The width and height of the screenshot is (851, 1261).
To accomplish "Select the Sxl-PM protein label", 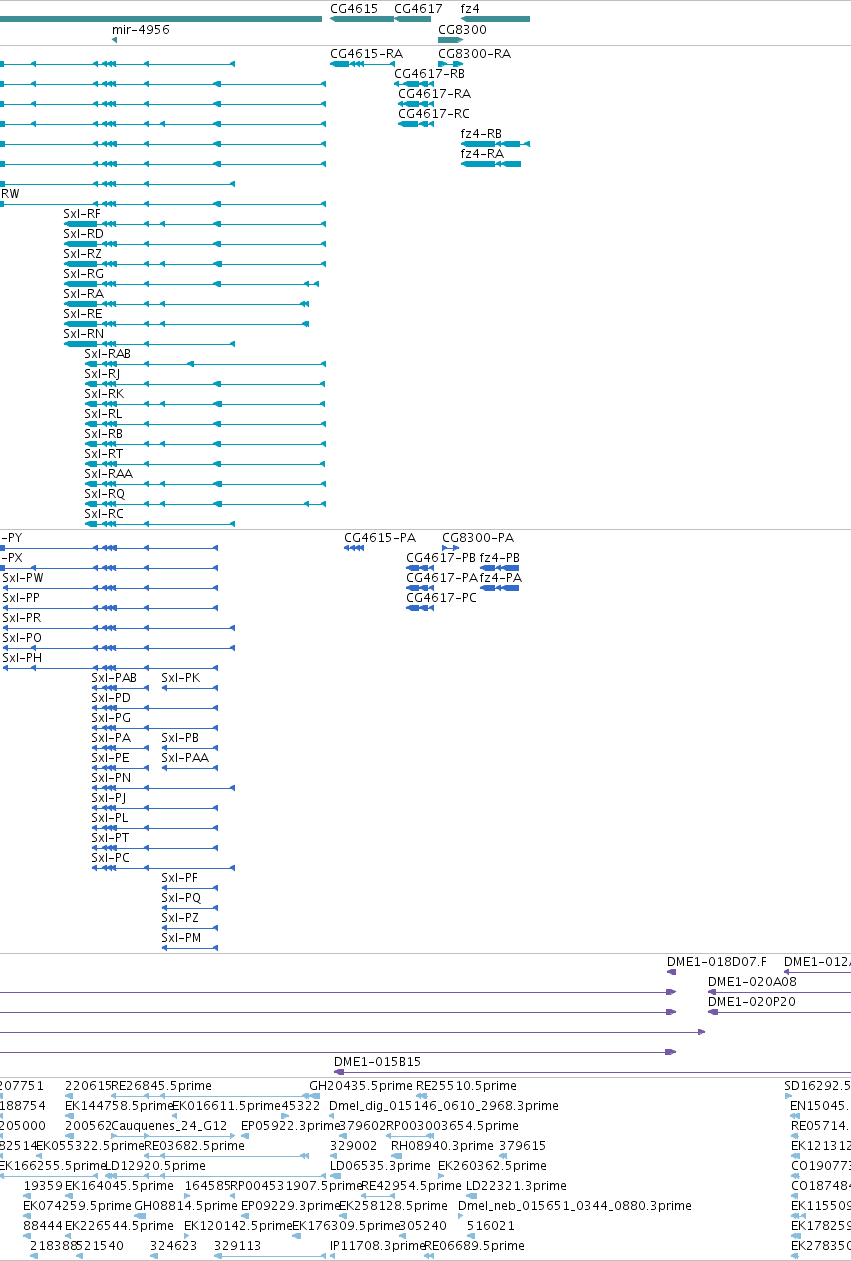I will pos(181,938).
